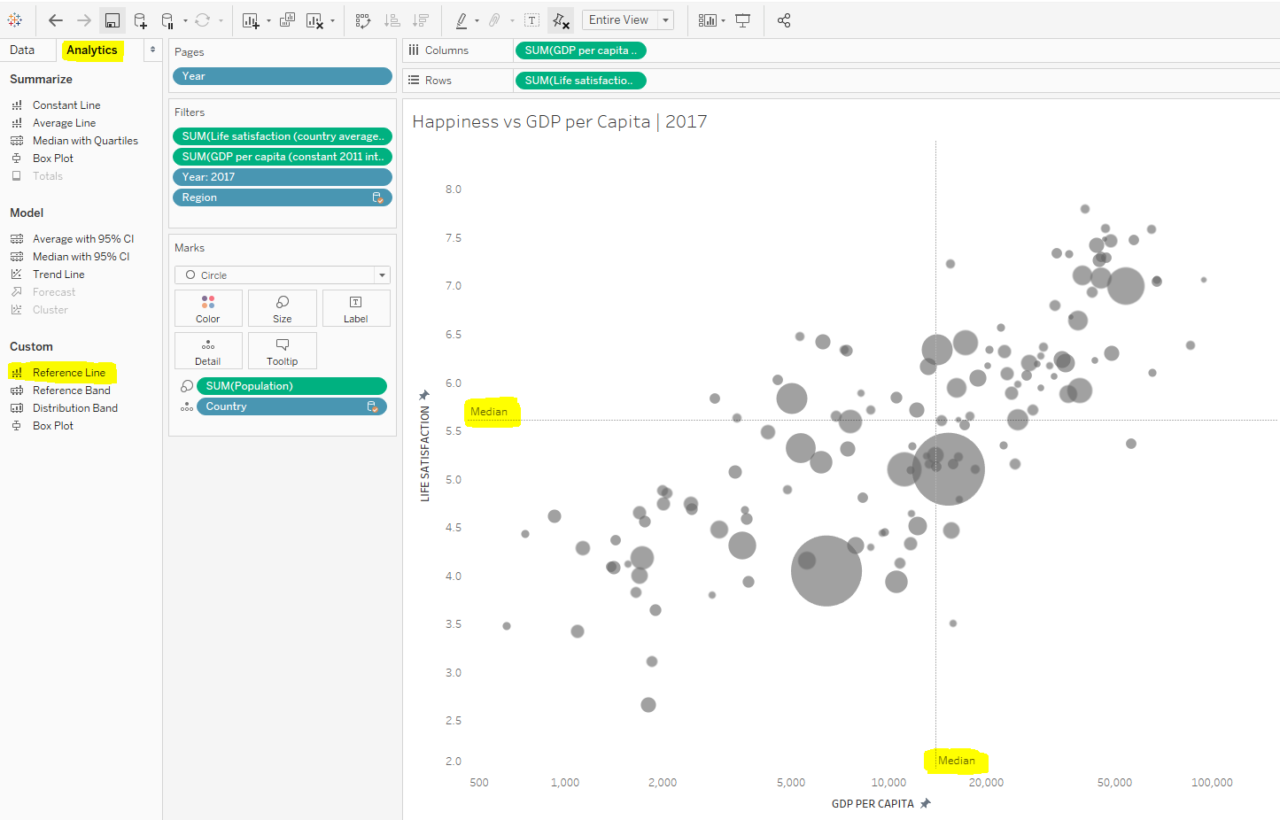
Task: Enter Presentation Mode
Action: coord(742,19)
